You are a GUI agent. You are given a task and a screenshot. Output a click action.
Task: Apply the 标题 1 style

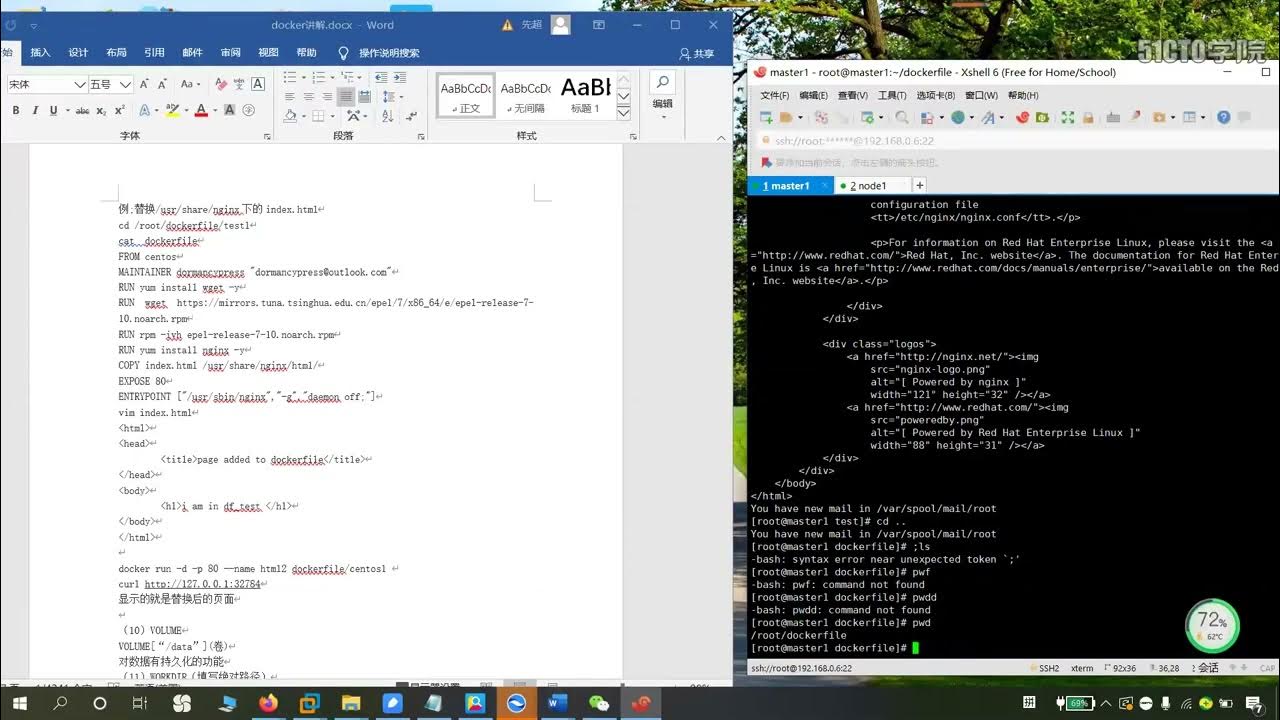585,96
